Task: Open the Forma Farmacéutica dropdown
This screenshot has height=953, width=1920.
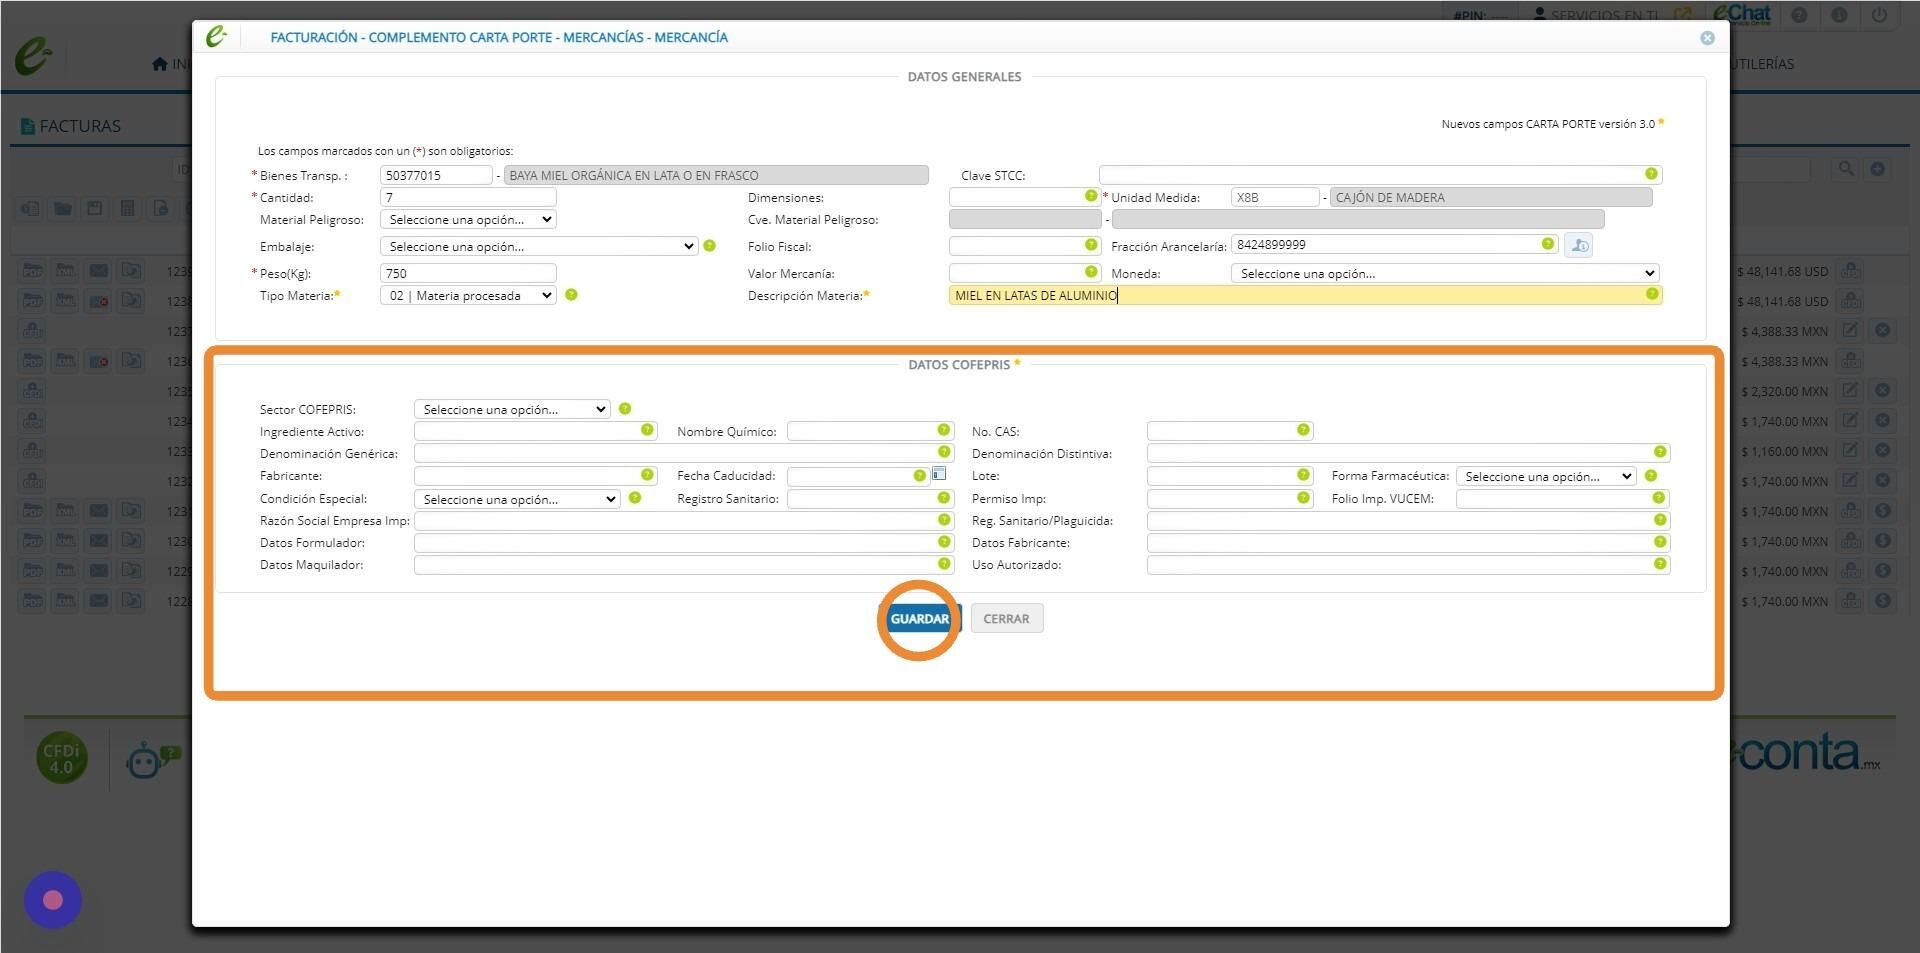Action: pos(1546,477)
